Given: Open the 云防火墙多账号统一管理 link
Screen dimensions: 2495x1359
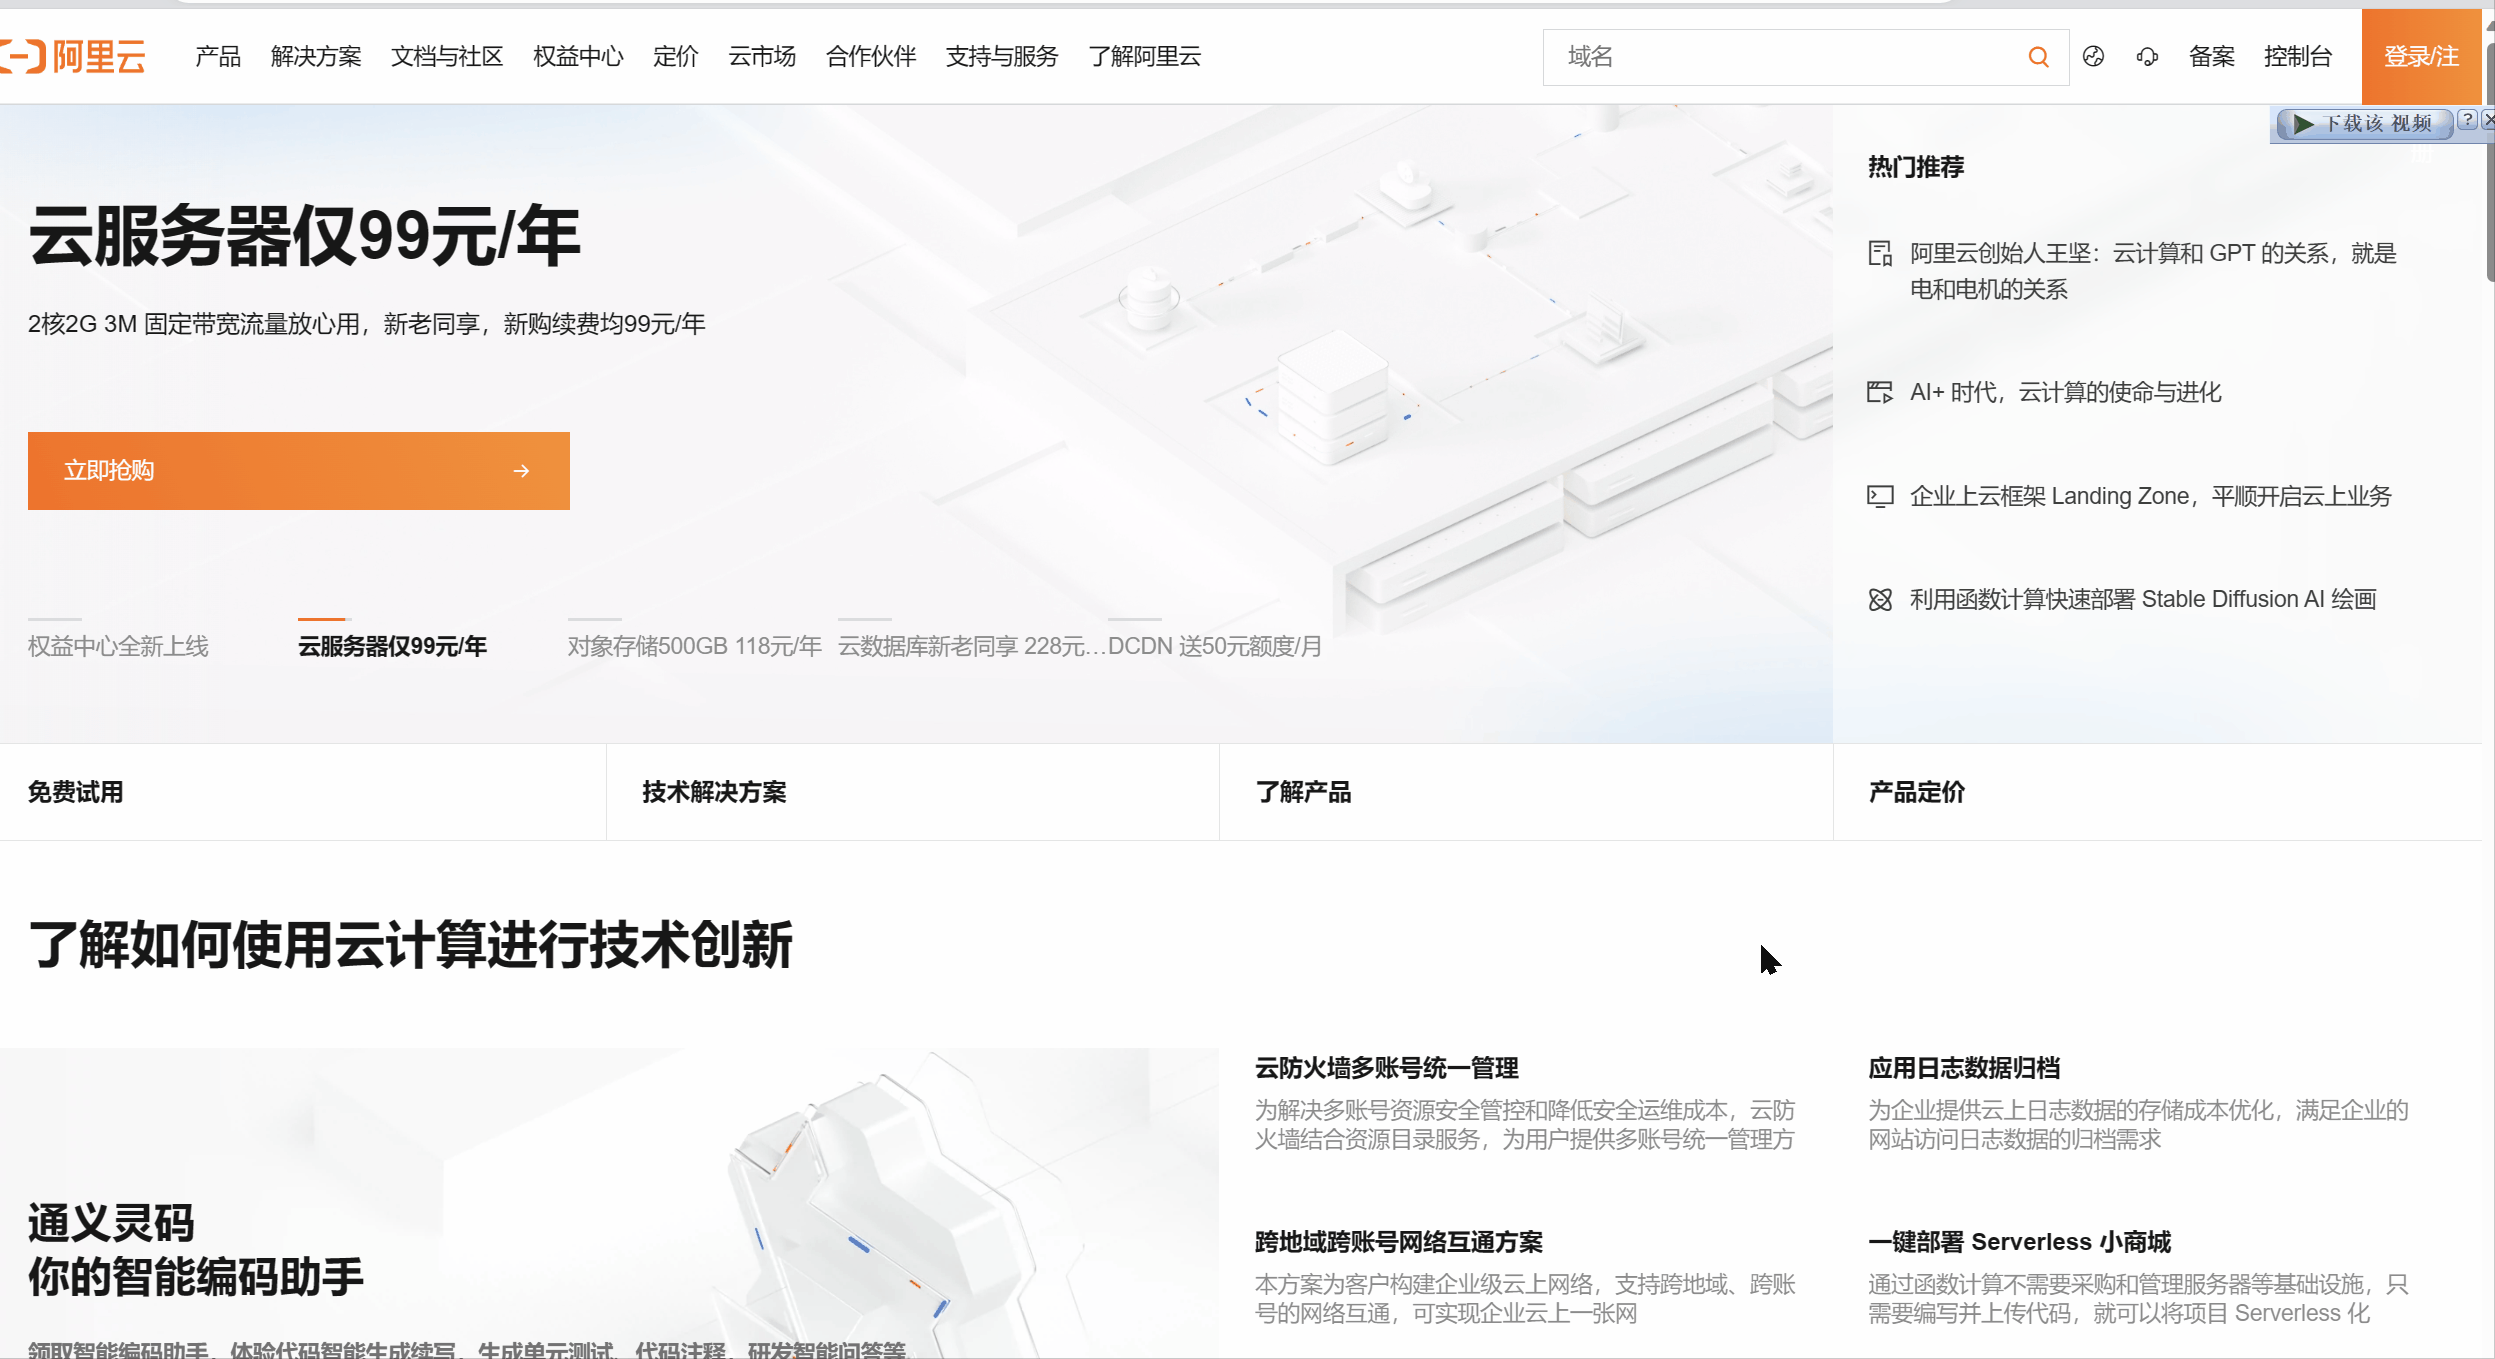Looking at the screenshot, I should 1386,1068.
